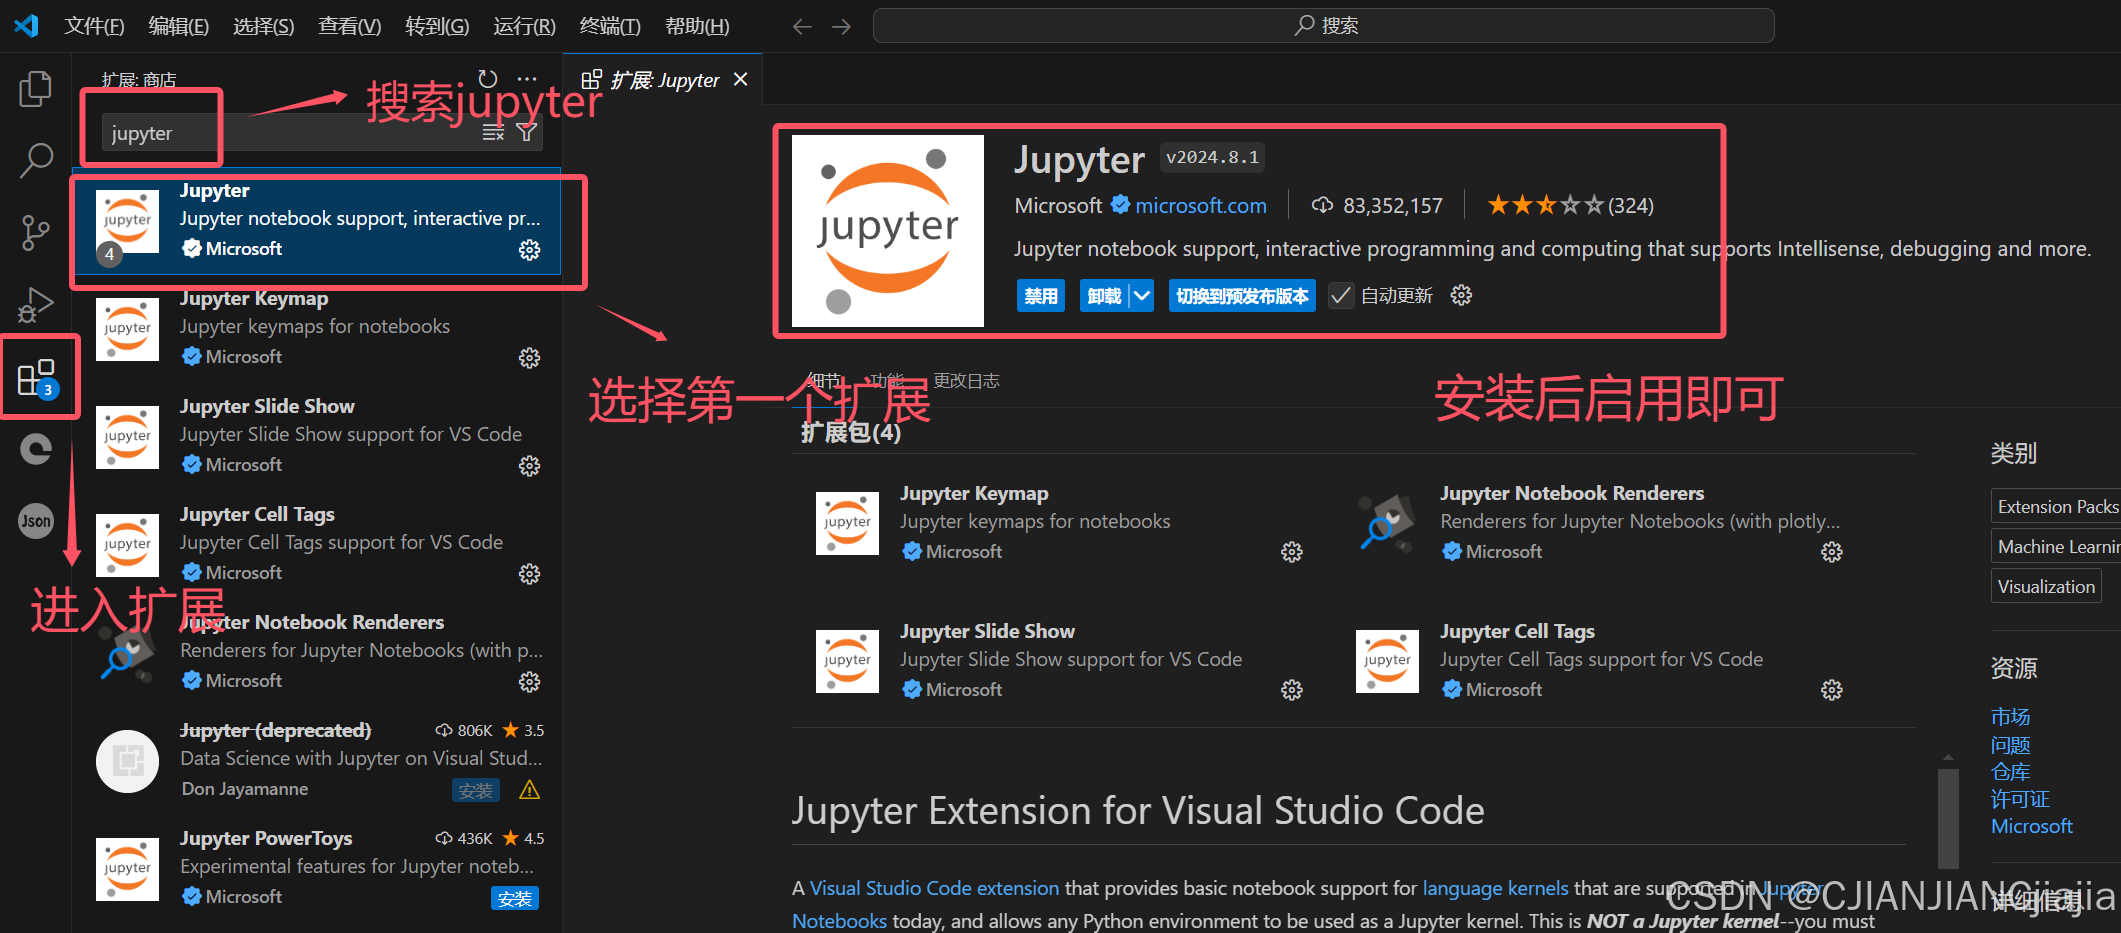Open the microsoft.com publisher link
This screenshot has width=2121, height=933.
point(1201,205)
